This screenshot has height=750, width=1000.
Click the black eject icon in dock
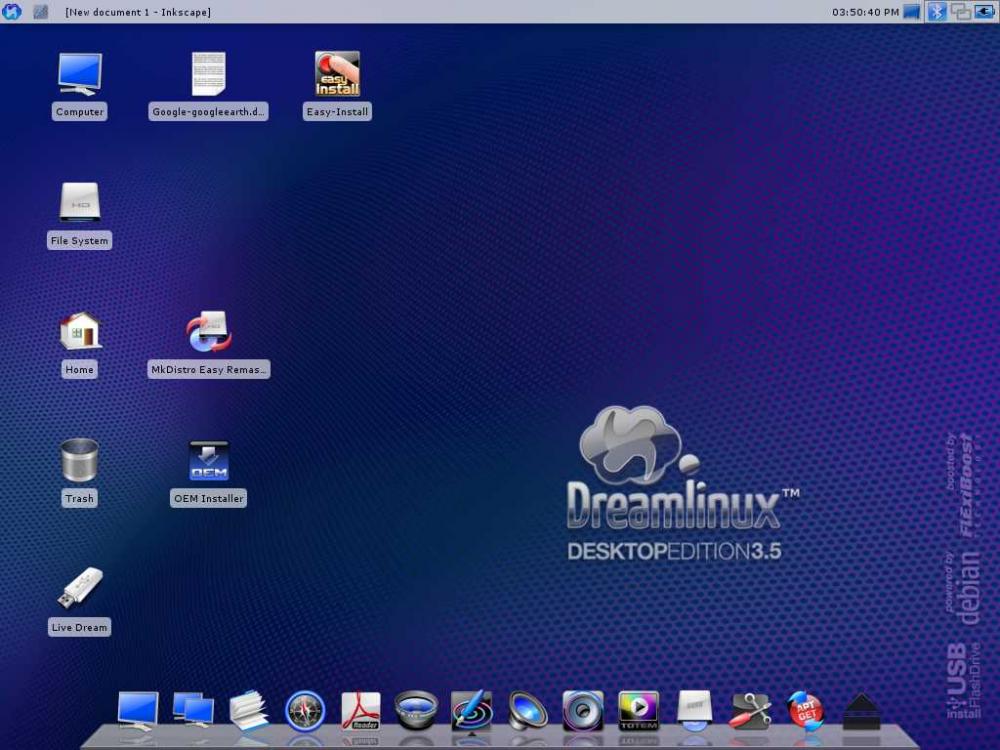[862, 710]
